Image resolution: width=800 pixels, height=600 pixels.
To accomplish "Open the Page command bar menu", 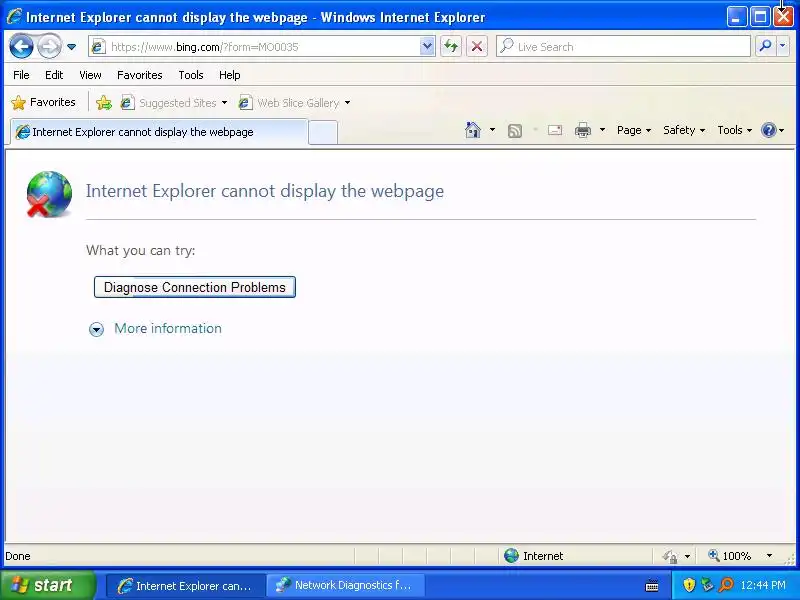I will (634, 131).
